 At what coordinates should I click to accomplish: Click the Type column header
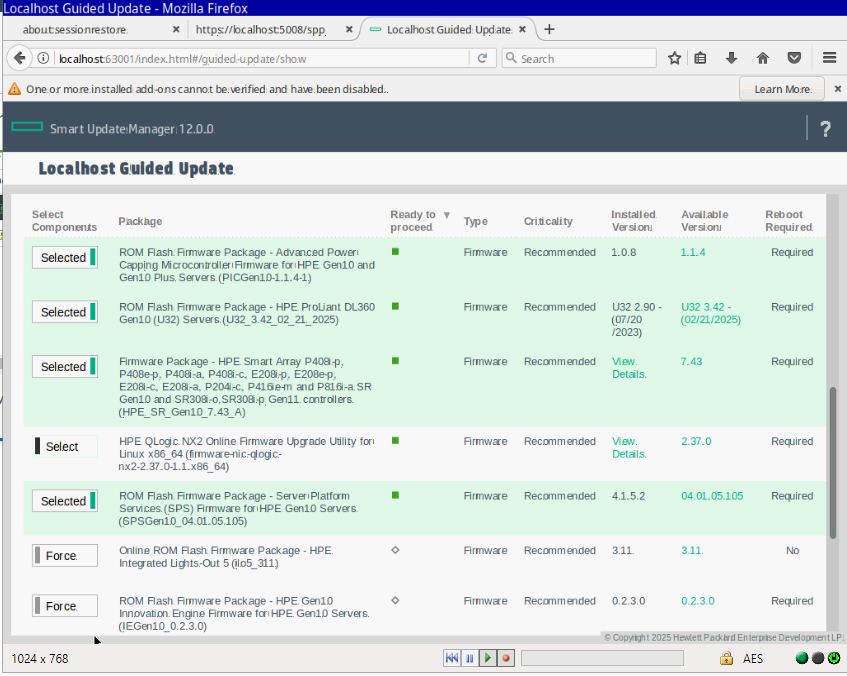pyautogui.click(x=476, y=221)
